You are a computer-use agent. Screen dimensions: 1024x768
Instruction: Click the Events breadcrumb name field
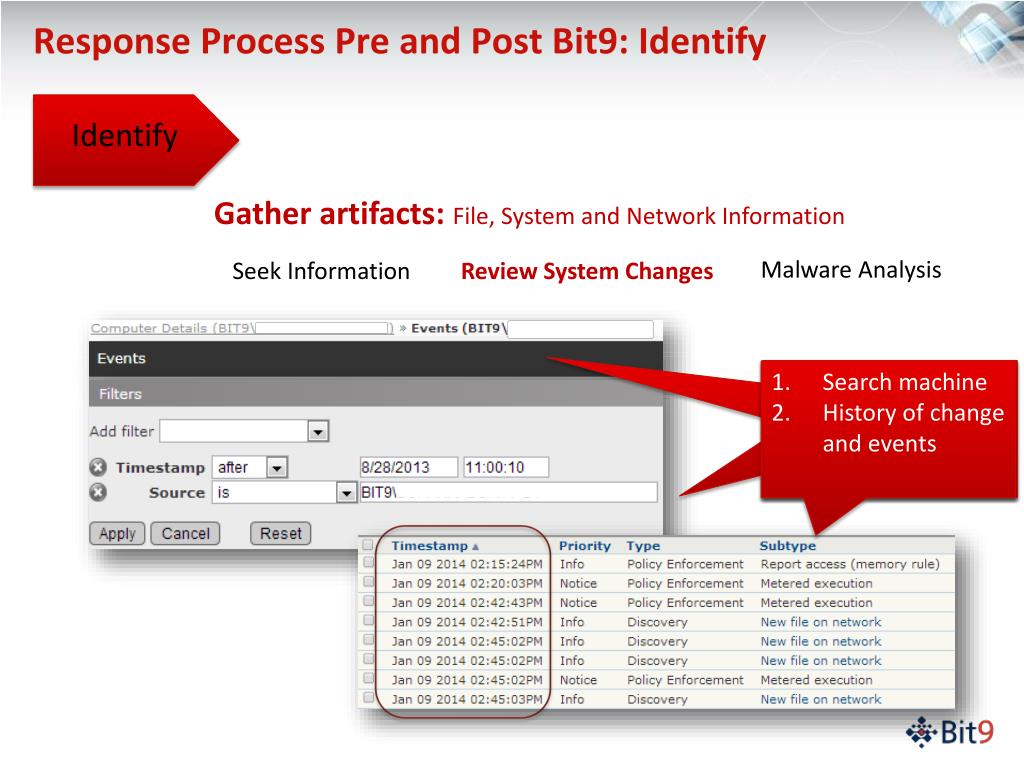(581, 329)
